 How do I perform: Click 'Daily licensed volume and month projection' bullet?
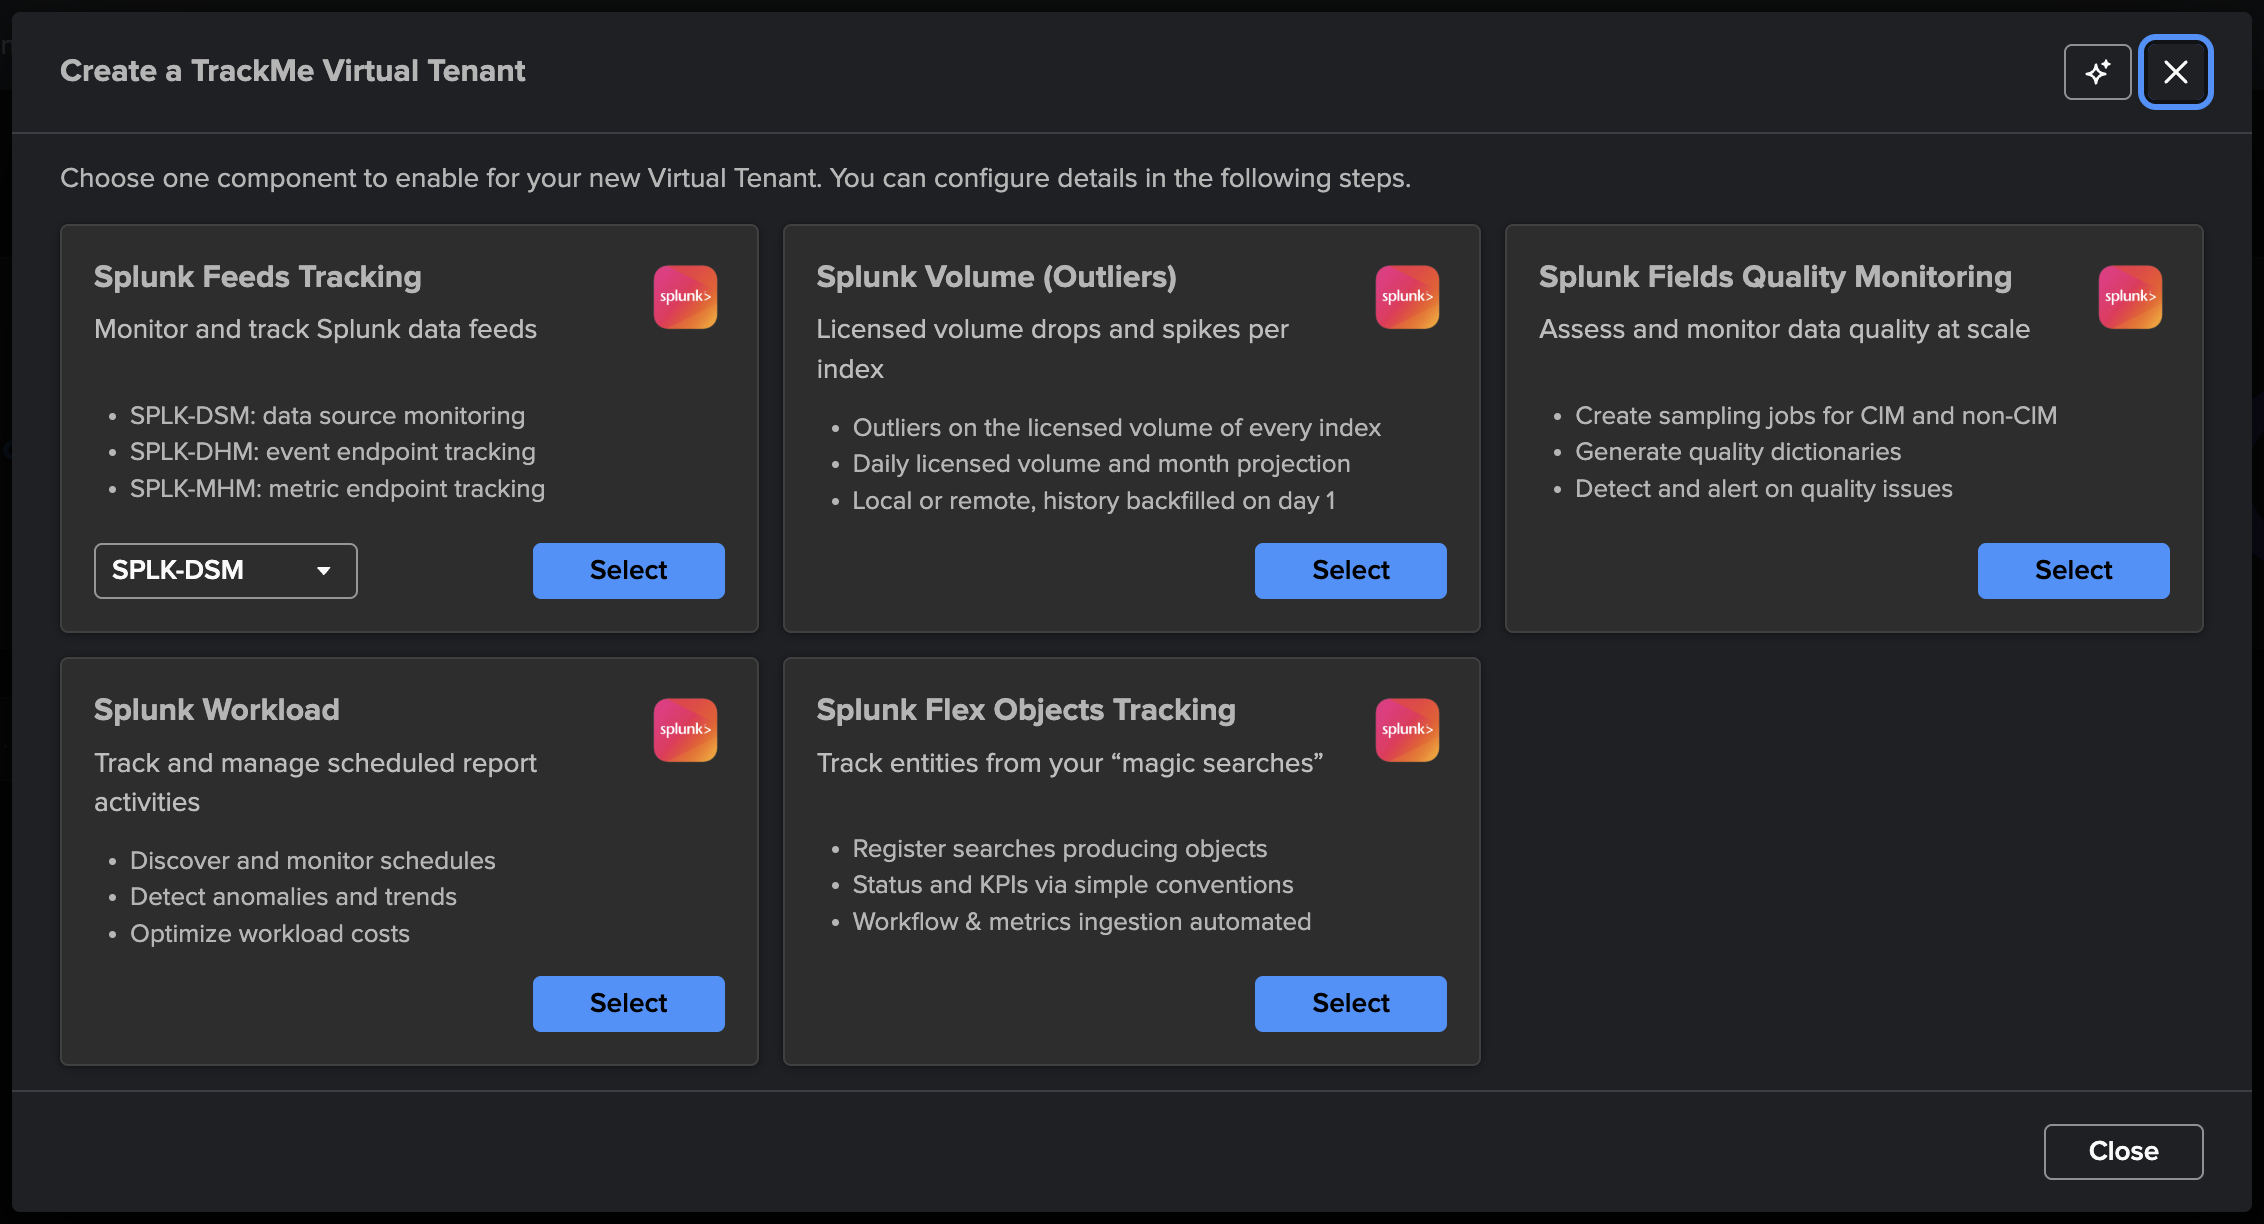coord(1101,464)
